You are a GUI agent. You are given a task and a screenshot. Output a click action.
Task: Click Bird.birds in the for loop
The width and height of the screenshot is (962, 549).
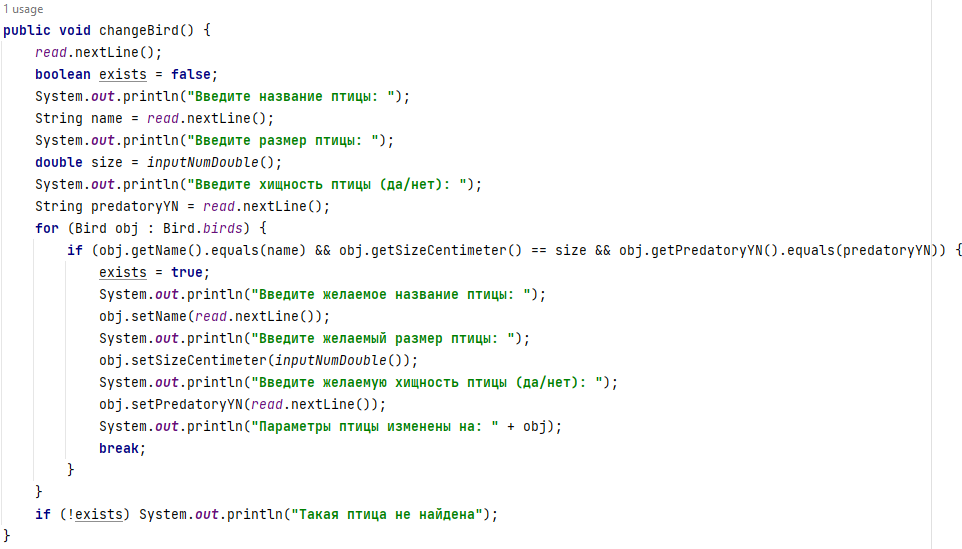pos(202,228)
